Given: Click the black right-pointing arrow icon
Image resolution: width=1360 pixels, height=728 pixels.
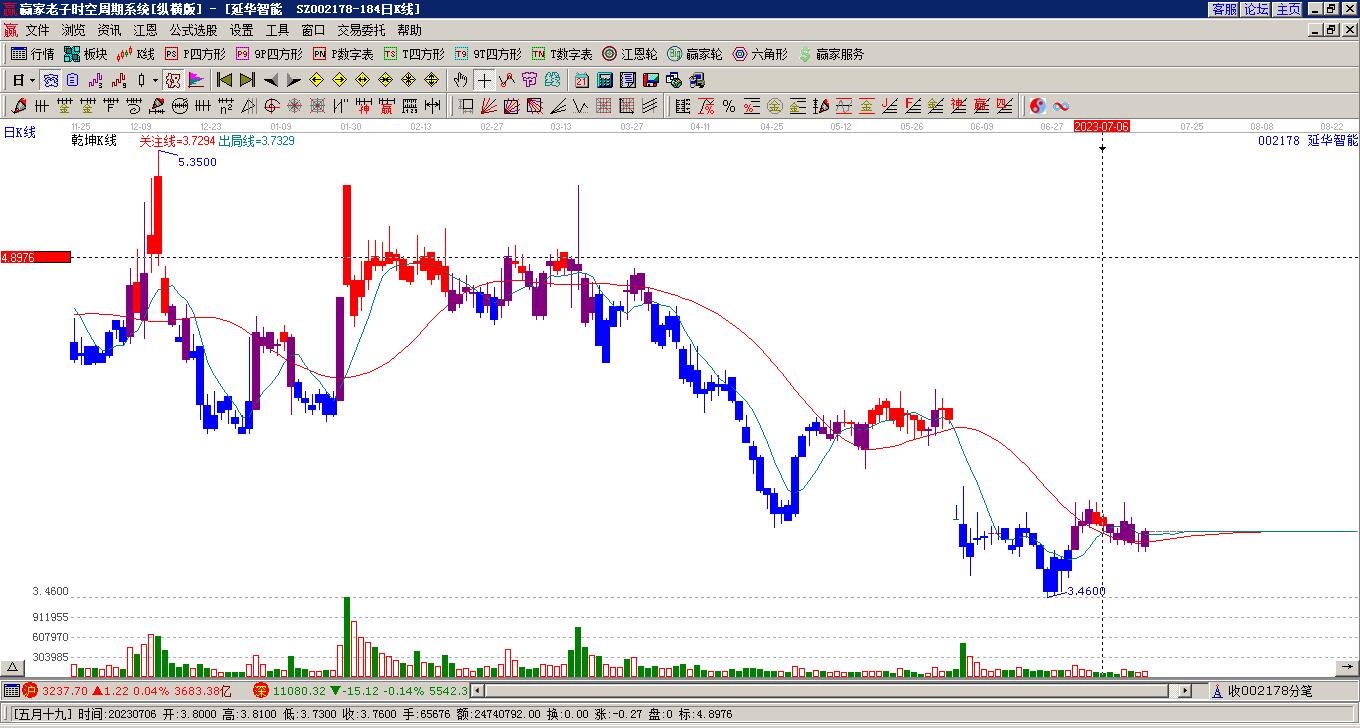Looking at the screenshot, I should pyautogui.click(x=293, y=80).
